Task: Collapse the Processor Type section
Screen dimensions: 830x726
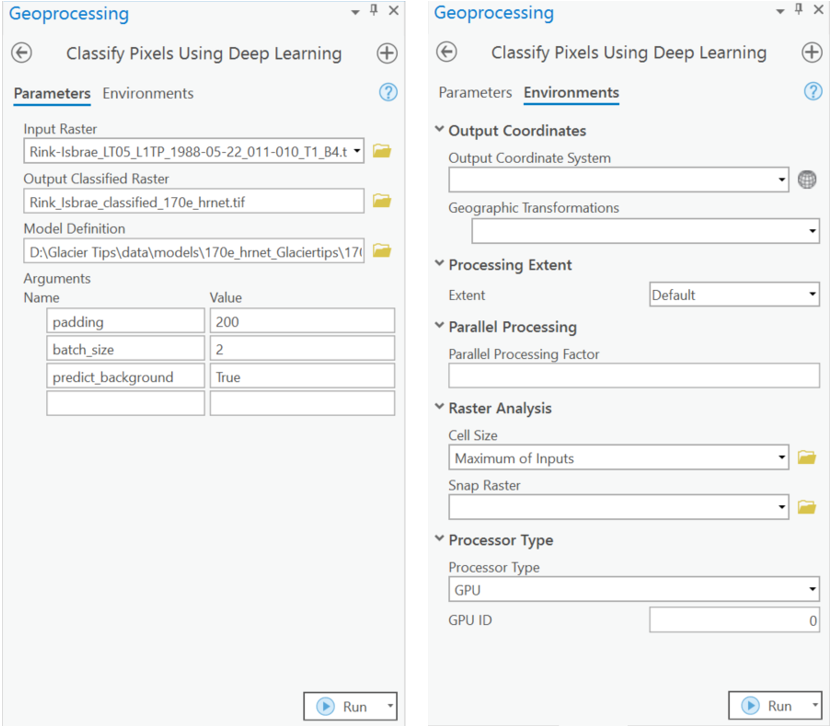Action: click(439, 540)
